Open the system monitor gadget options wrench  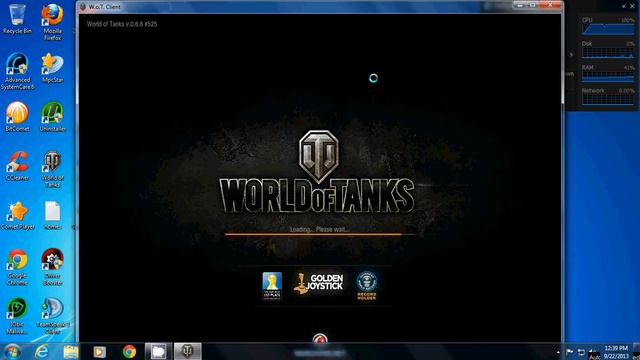pyautogui.click(x=624, y=6)
